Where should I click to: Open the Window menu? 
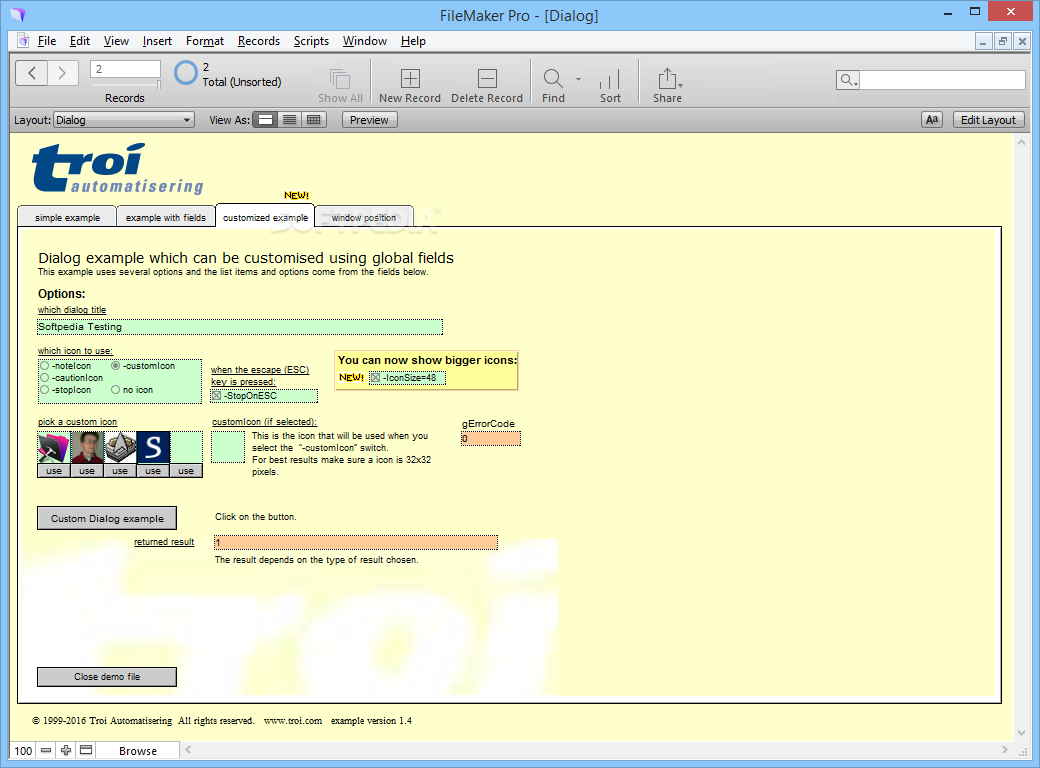tap(365, 41)
